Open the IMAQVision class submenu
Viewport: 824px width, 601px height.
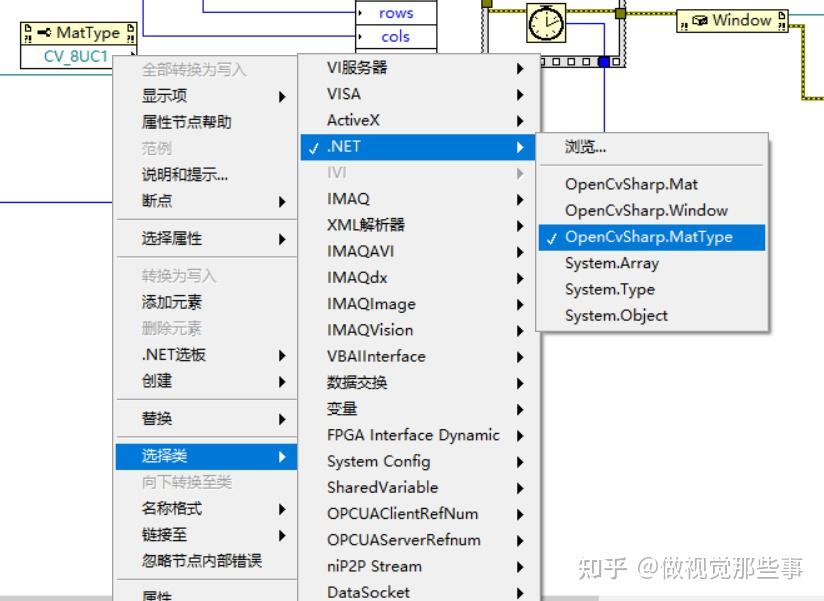[x=419, y=330]
